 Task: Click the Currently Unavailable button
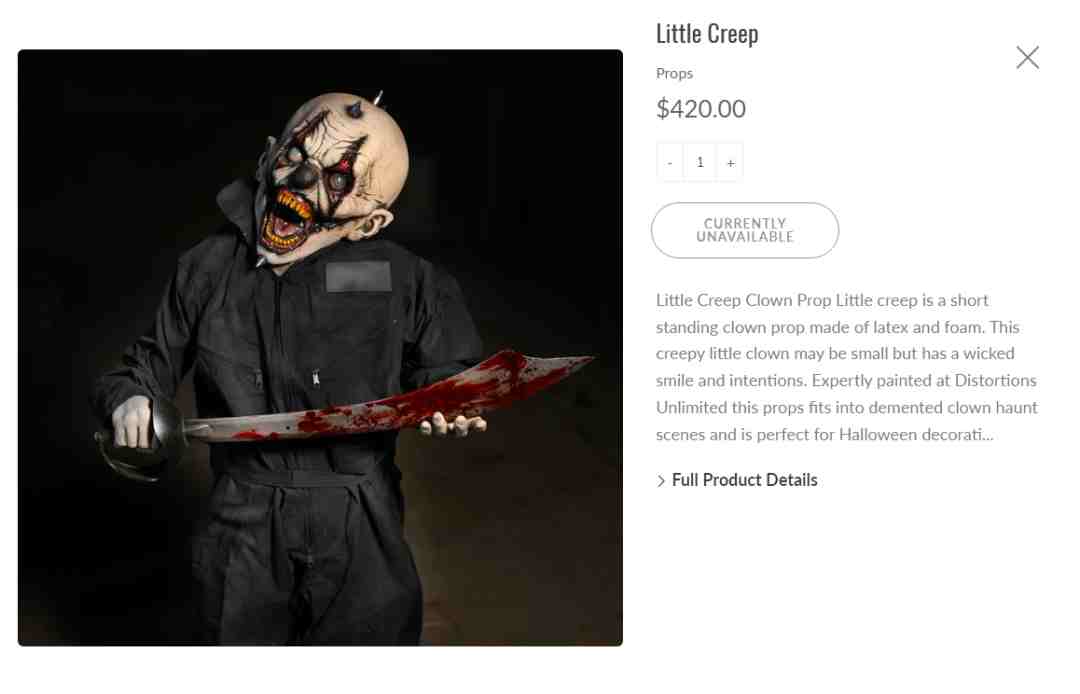(745, 231)
